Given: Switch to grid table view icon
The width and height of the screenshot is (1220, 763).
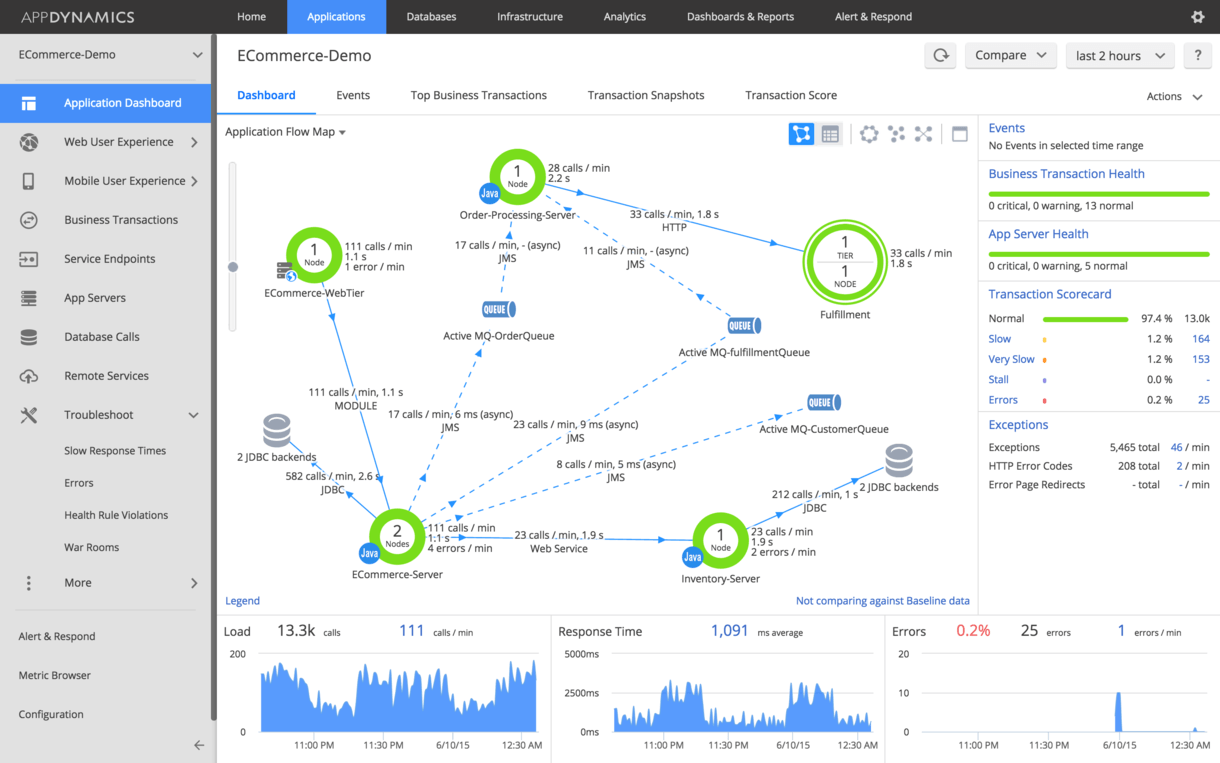Looking at the screenshot, I should click(x=830, y=134).
